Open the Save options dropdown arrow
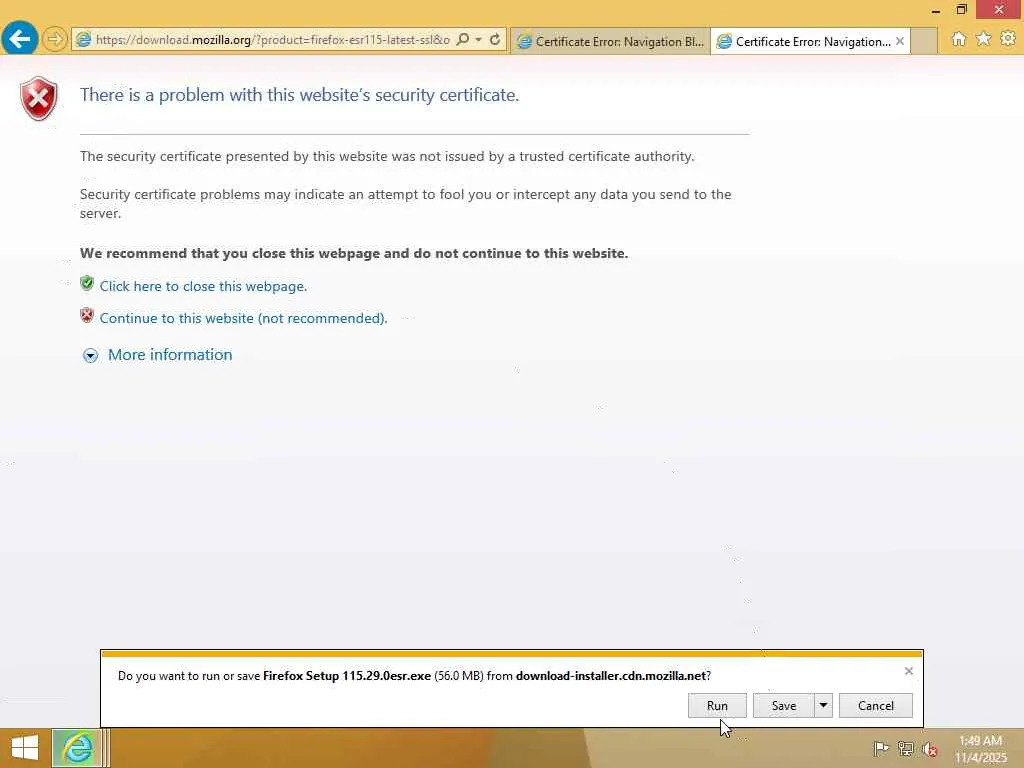This screenshot has width=1024, height=768. [824, 705]
